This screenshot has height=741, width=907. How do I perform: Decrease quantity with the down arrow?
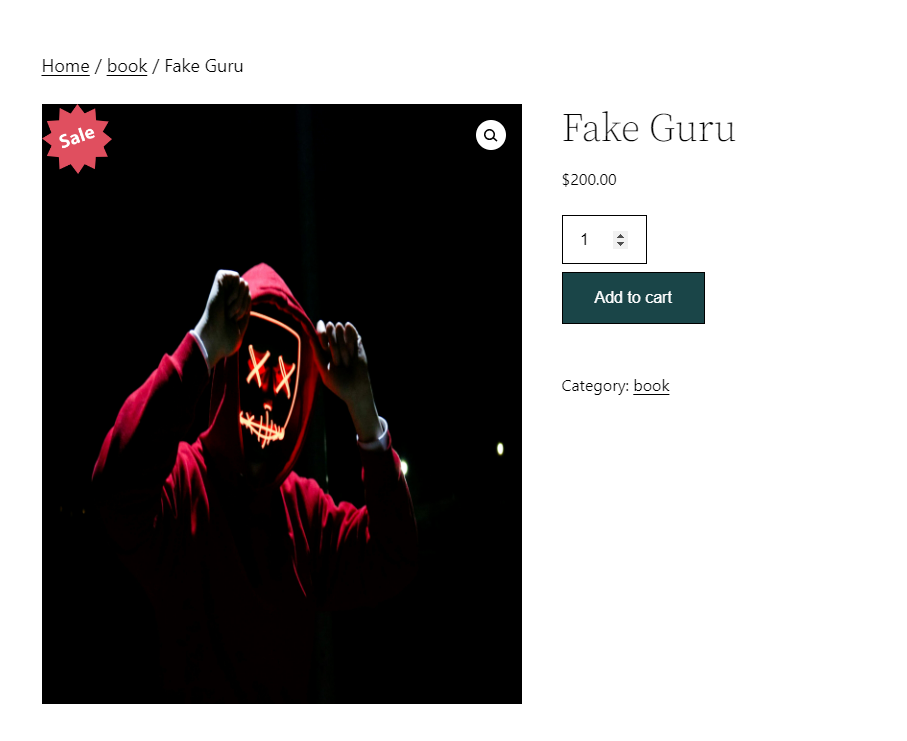(620, 244)
